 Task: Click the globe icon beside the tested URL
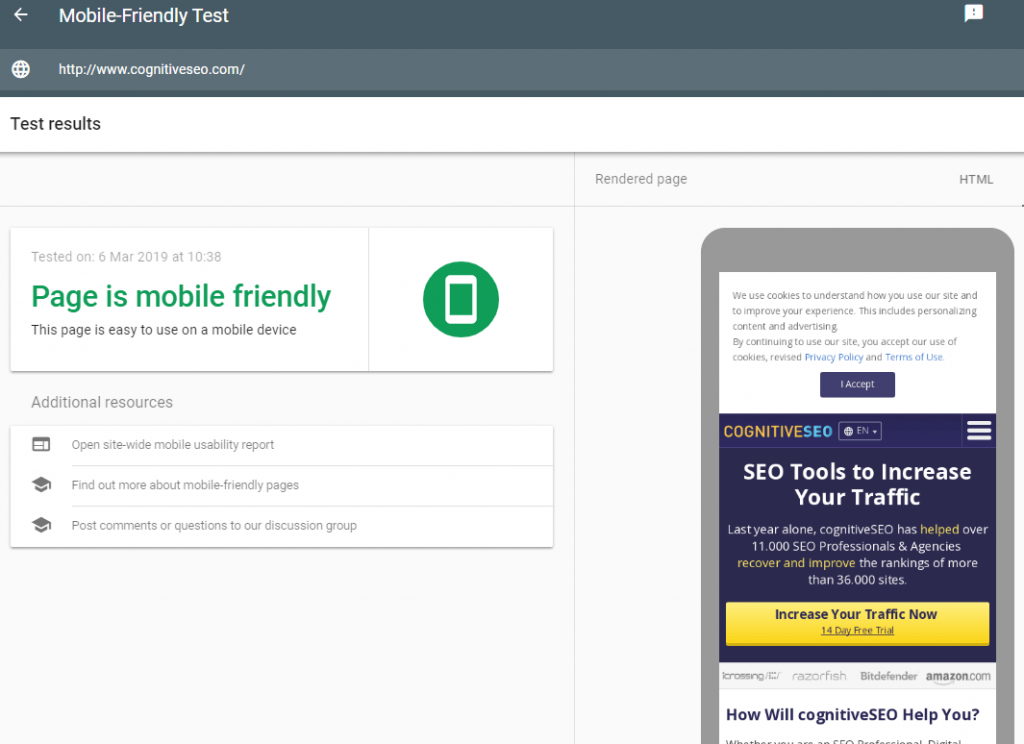pyautogui.click(x=20, y=69)
